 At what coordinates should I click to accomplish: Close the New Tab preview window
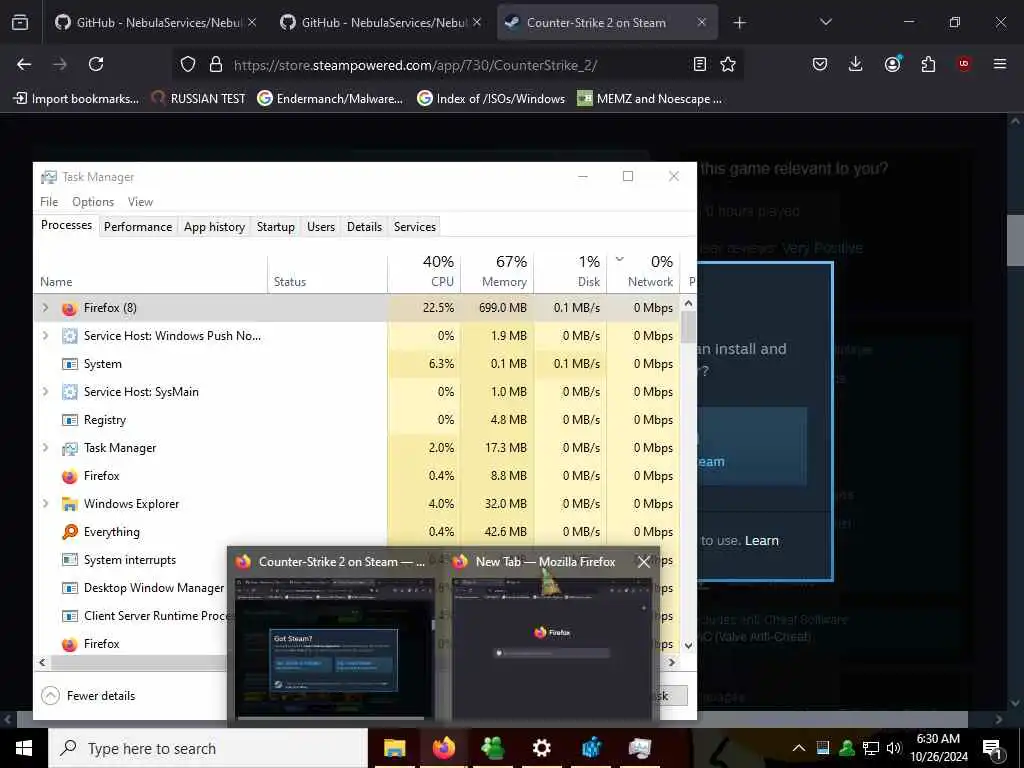(644, 562)
